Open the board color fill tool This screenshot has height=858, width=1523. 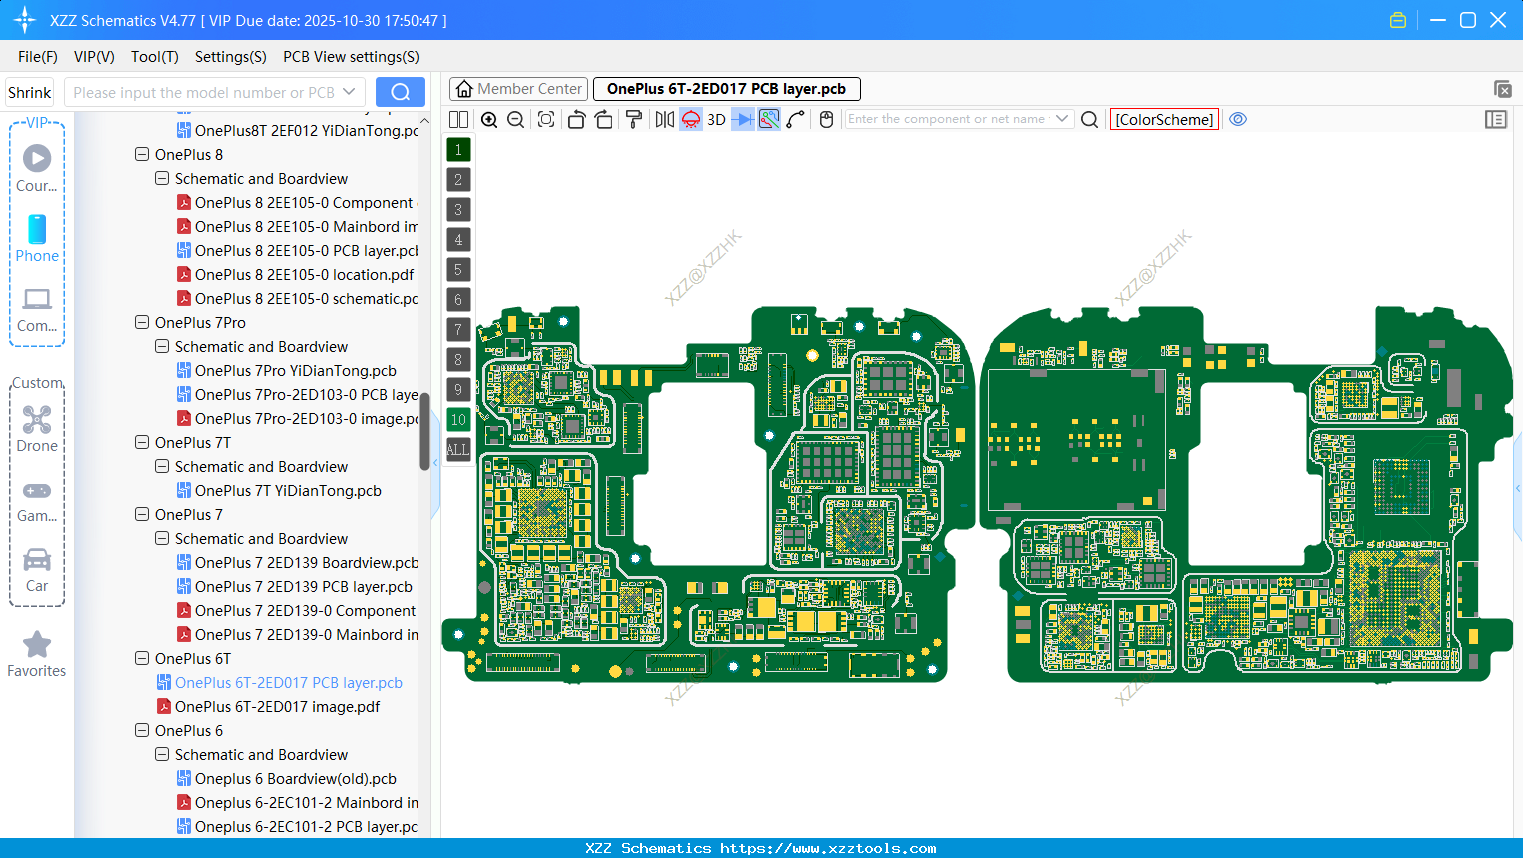pos(633,119)
